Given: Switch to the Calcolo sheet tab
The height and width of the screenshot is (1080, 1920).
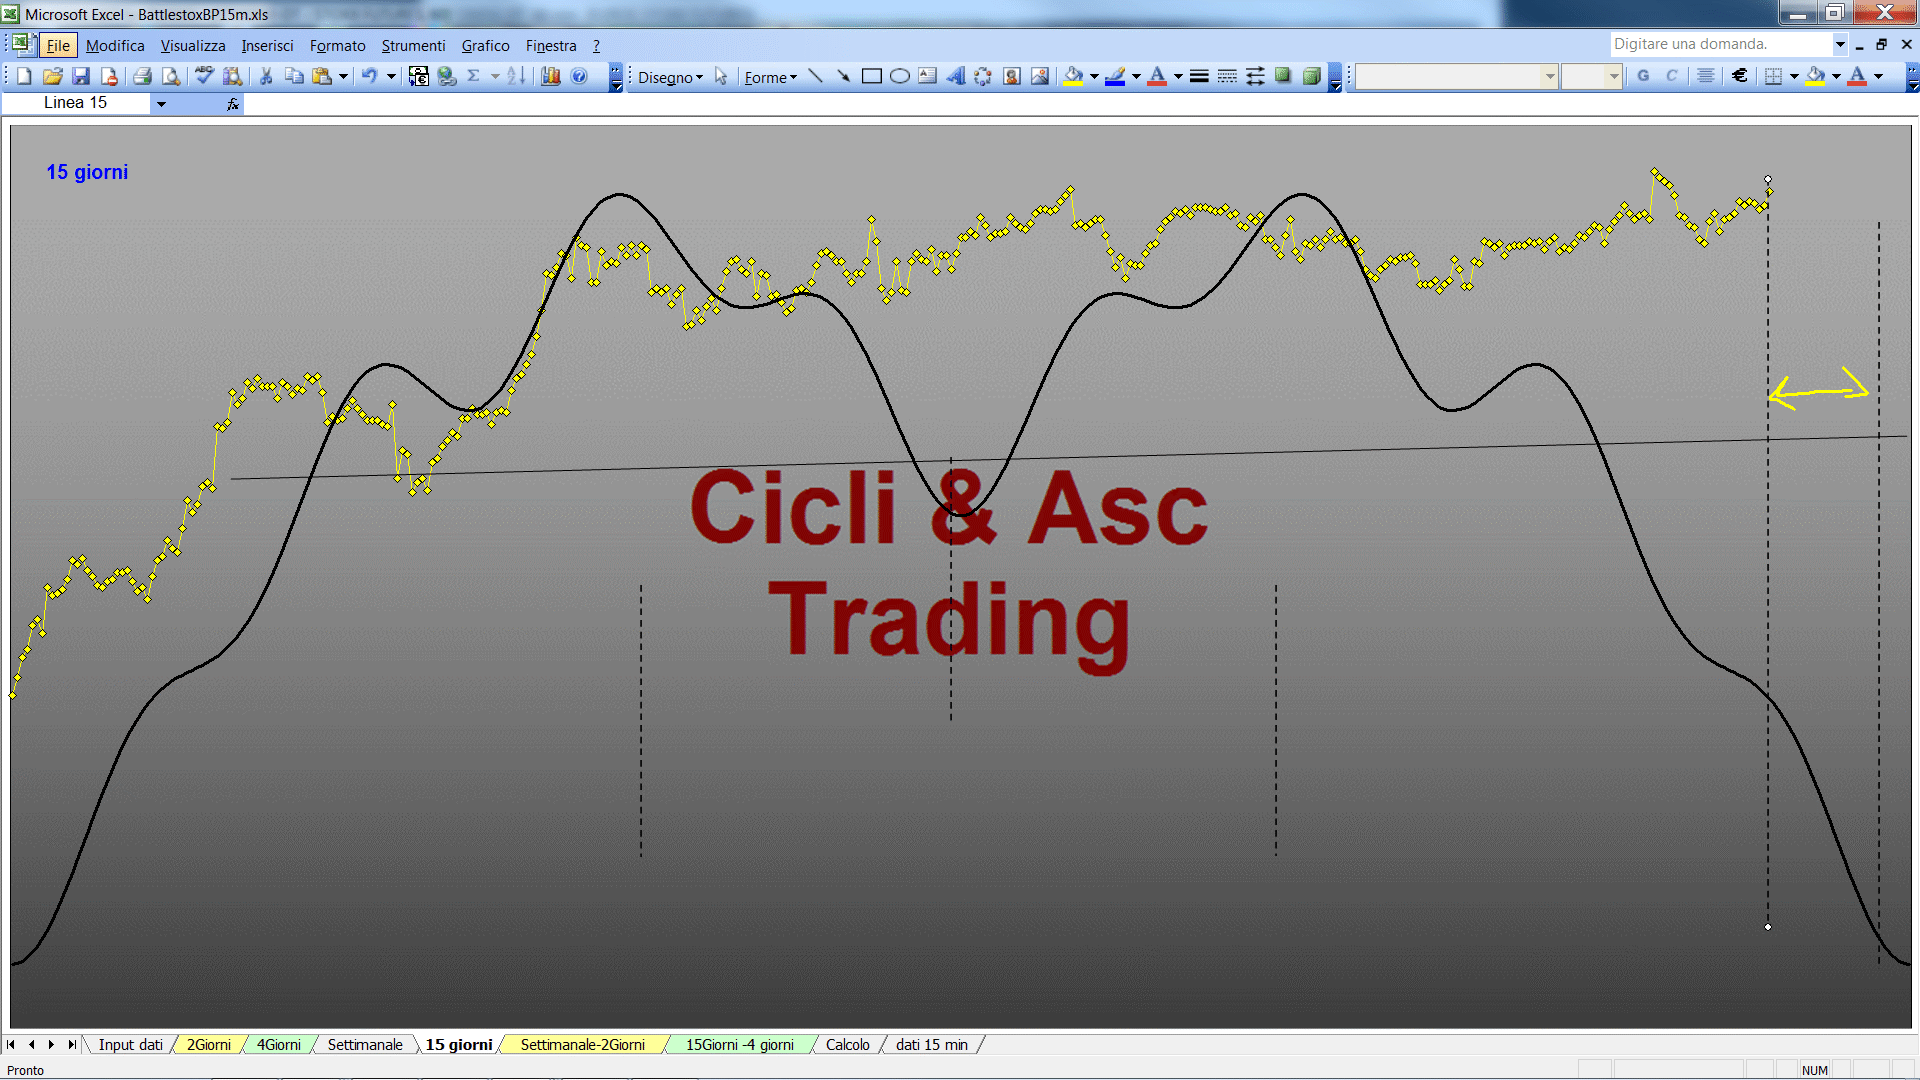Looking at the screenshot, I should coord(848,1045).
